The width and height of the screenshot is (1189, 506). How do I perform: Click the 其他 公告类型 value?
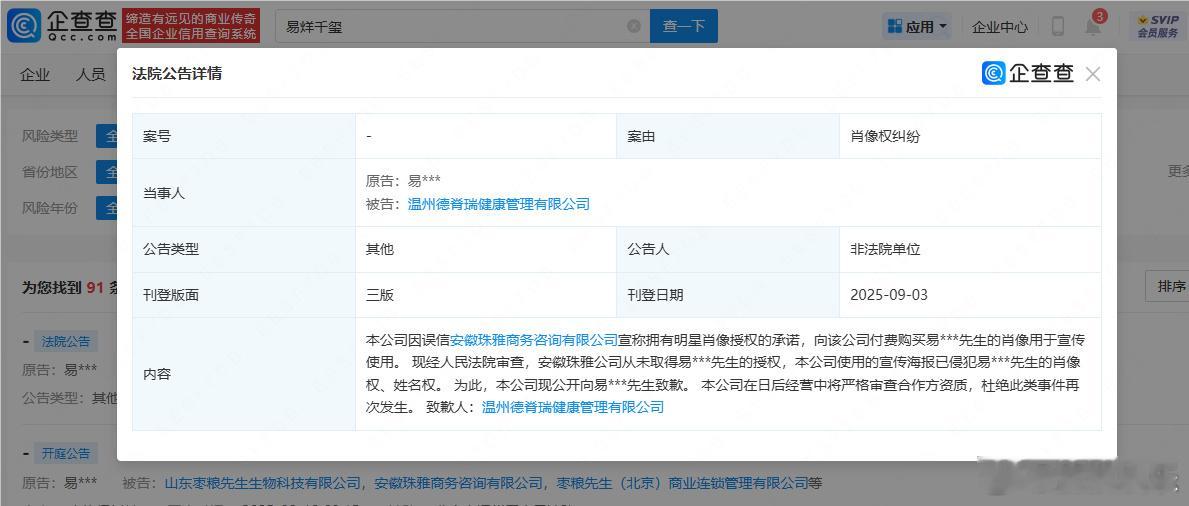click(380, 249)
